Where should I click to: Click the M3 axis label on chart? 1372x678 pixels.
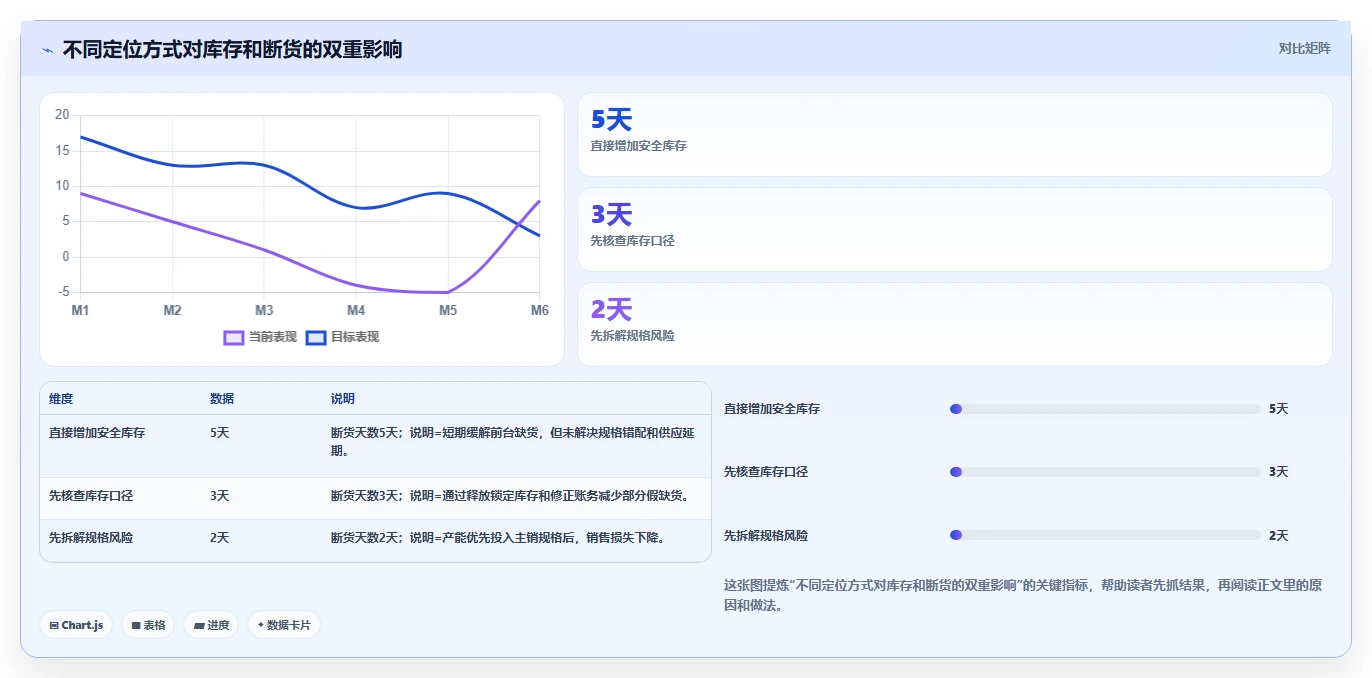click(264, 310)
